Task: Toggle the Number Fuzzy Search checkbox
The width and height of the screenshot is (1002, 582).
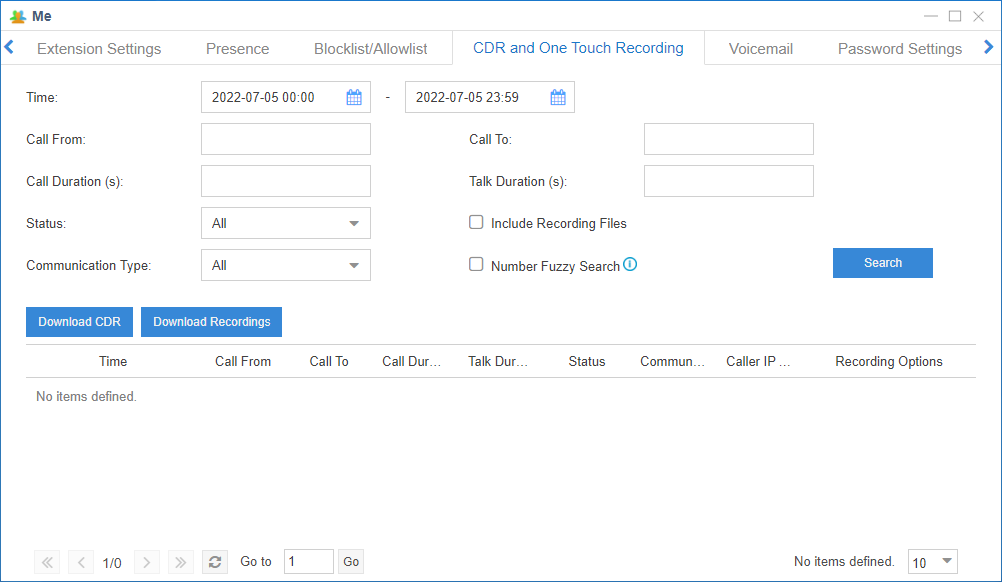Action: [x=477, y=265]
